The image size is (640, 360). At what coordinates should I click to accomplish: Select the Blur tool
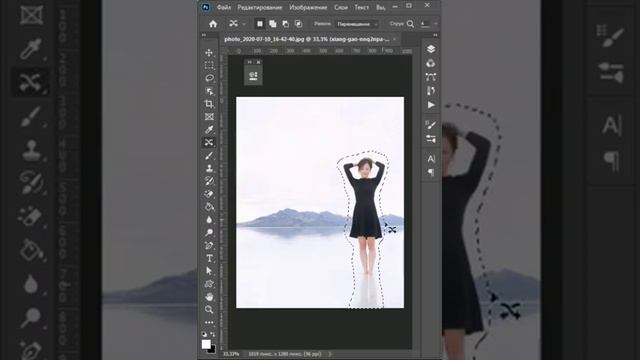(209, 220)
